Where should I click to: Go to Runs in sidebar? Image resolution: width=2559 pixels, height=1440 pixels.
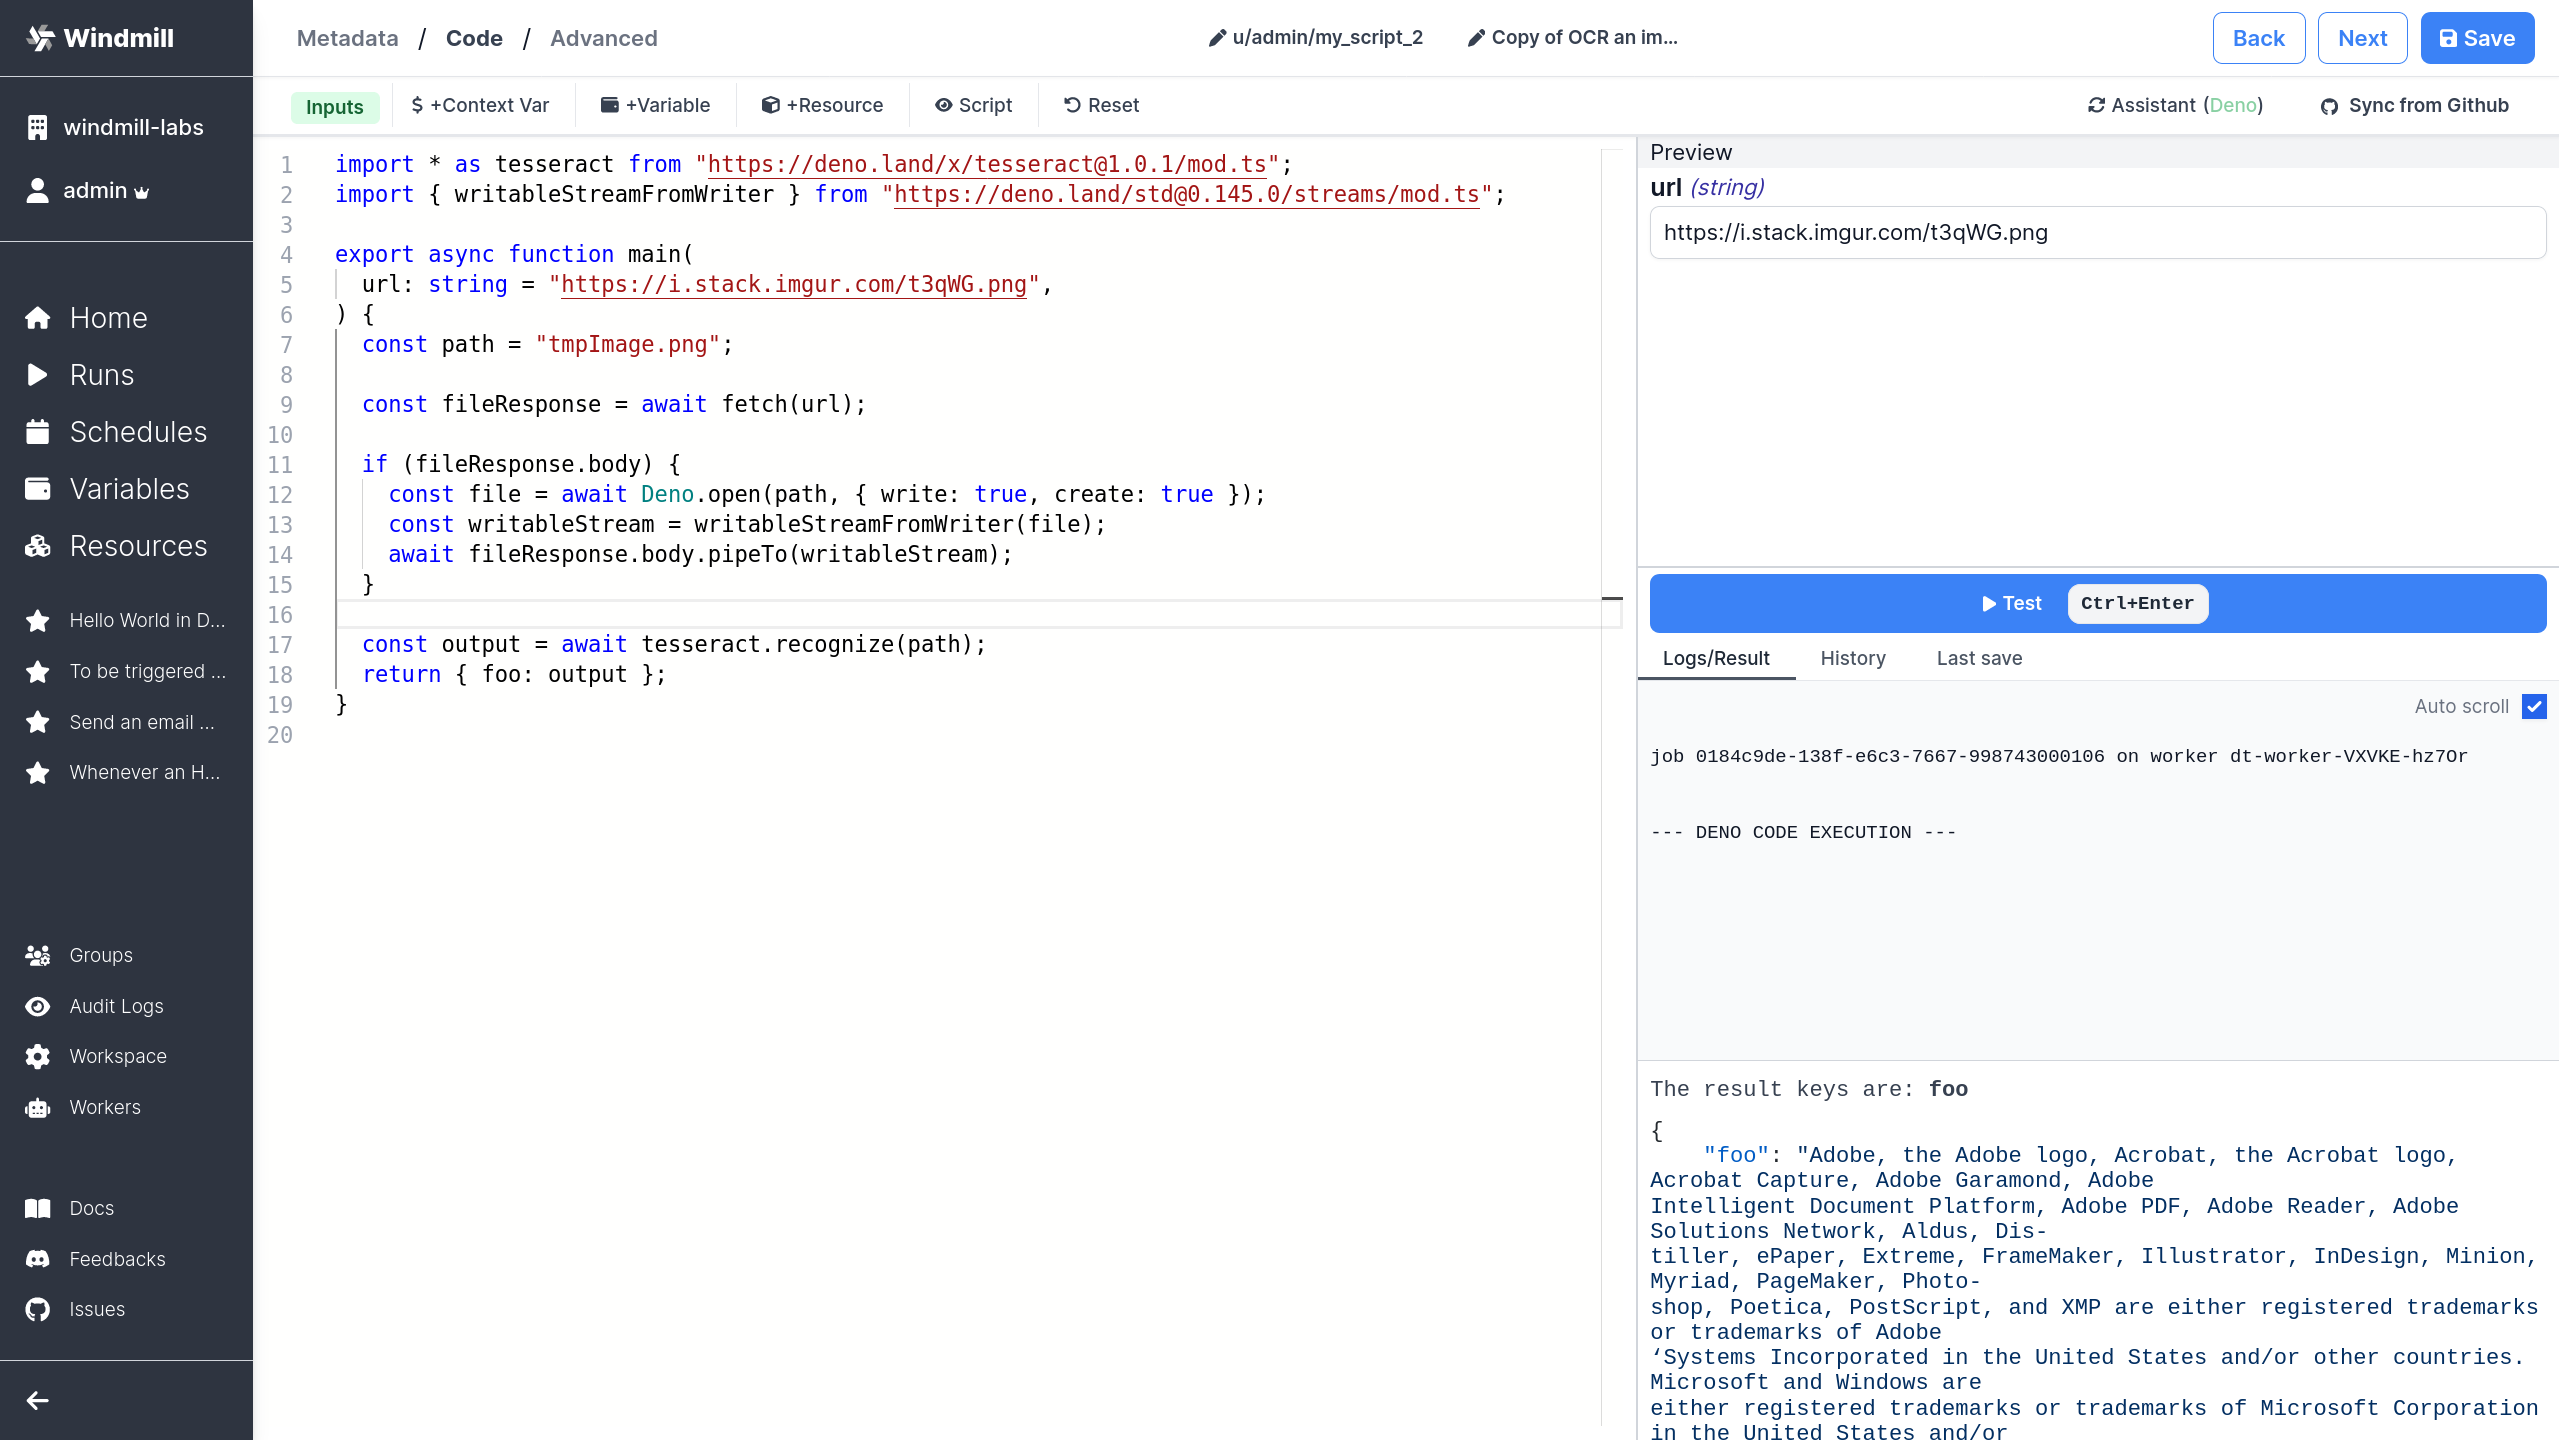coord(101,375)
